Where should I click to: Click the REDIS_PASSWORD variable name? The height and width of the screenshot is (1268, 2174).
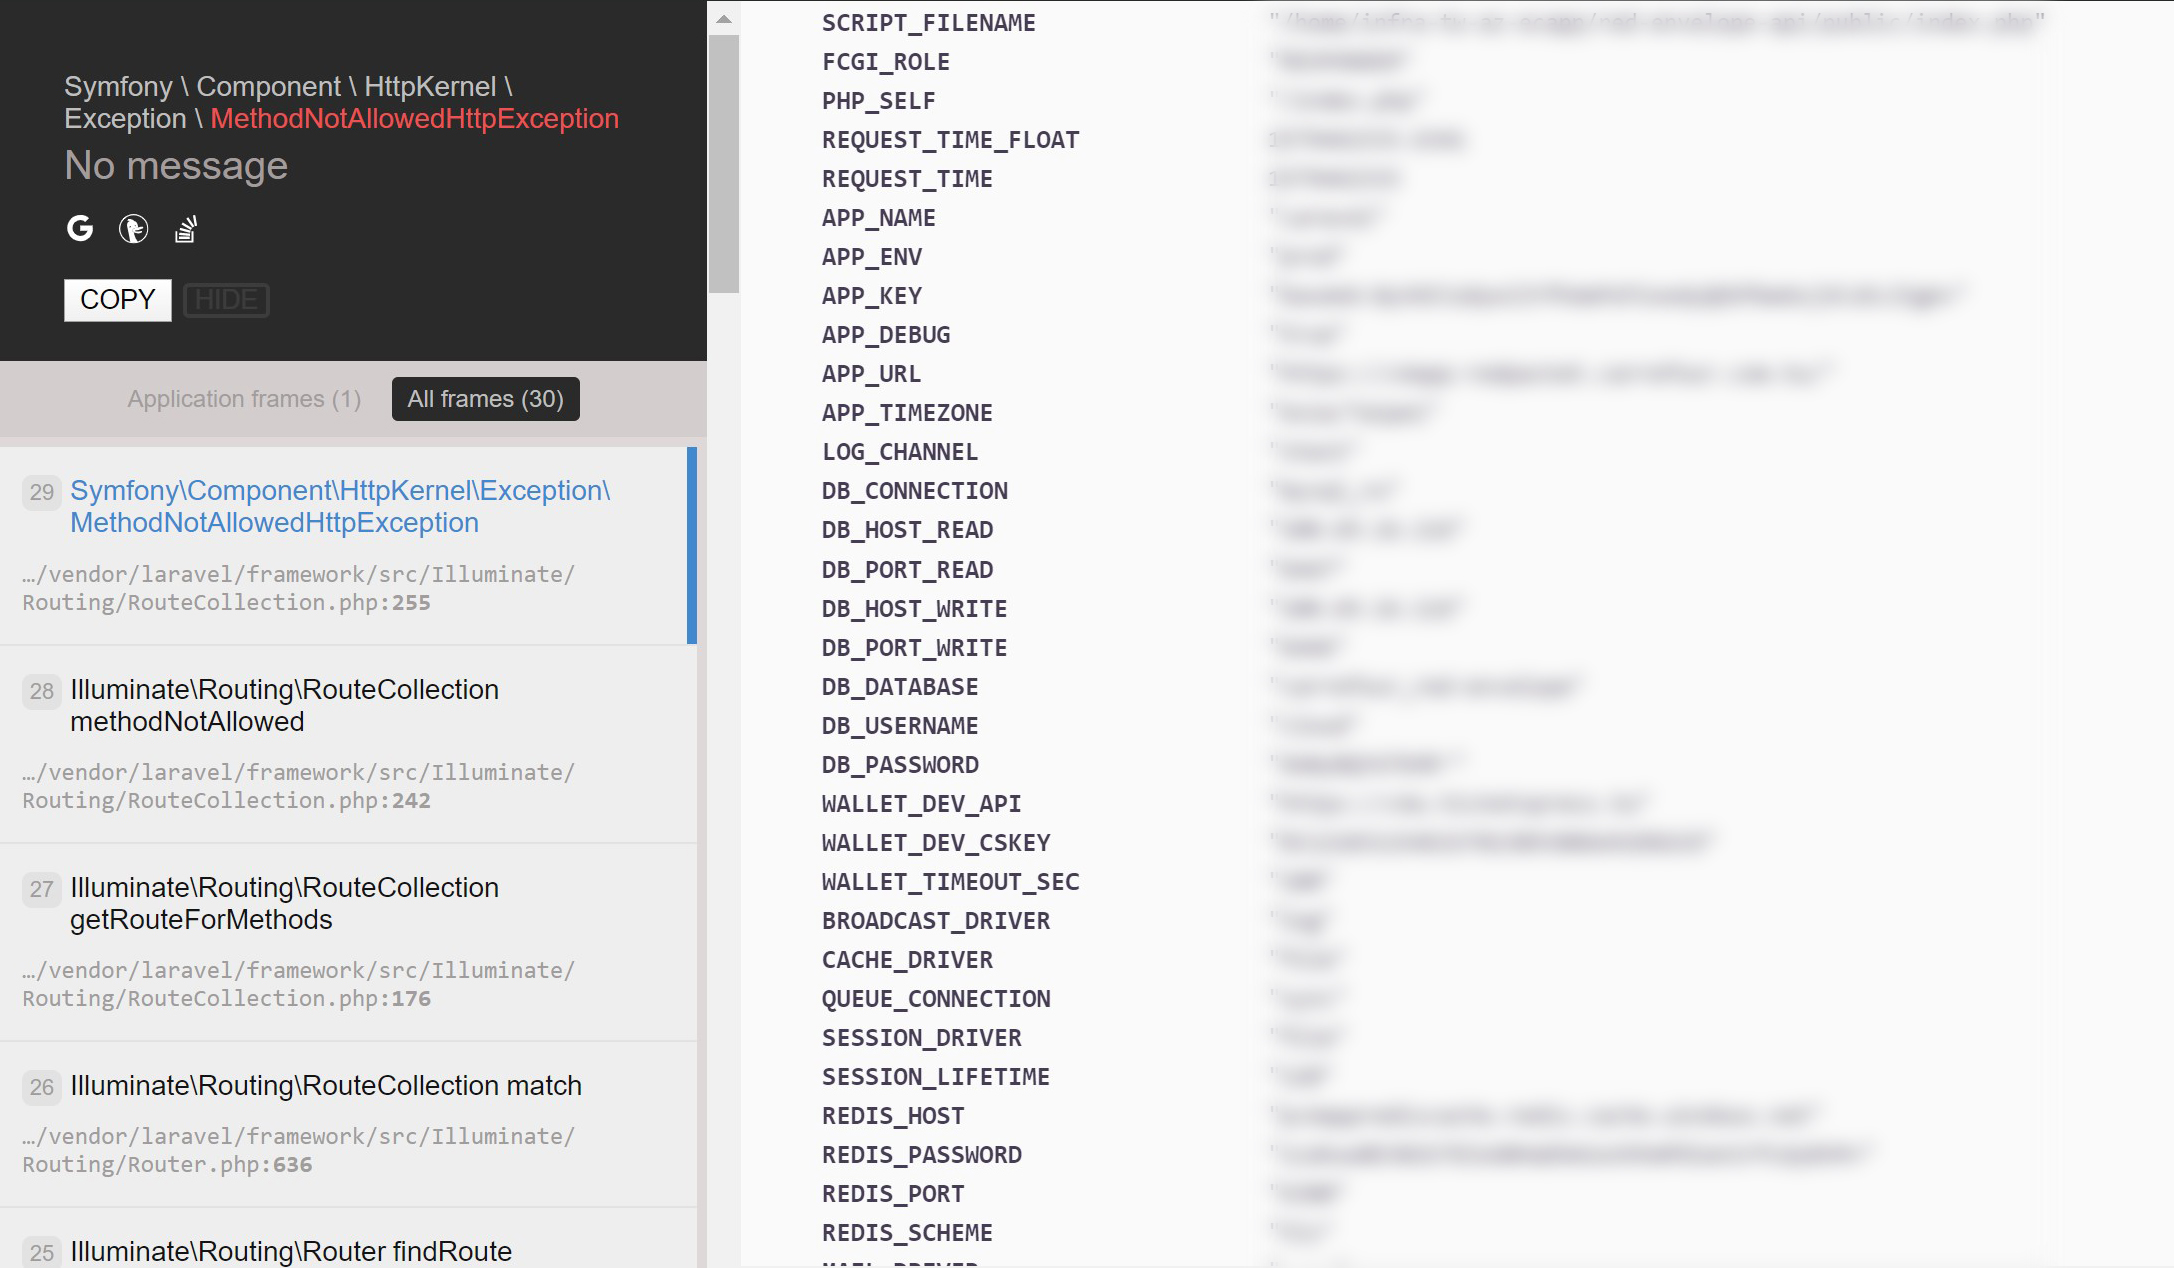tap(922, 1155)
